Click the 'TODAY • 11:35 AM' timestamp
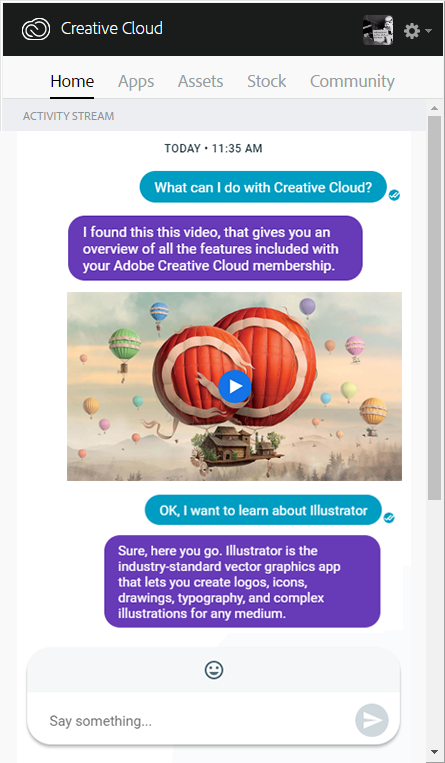 click(x=213, y=148)
